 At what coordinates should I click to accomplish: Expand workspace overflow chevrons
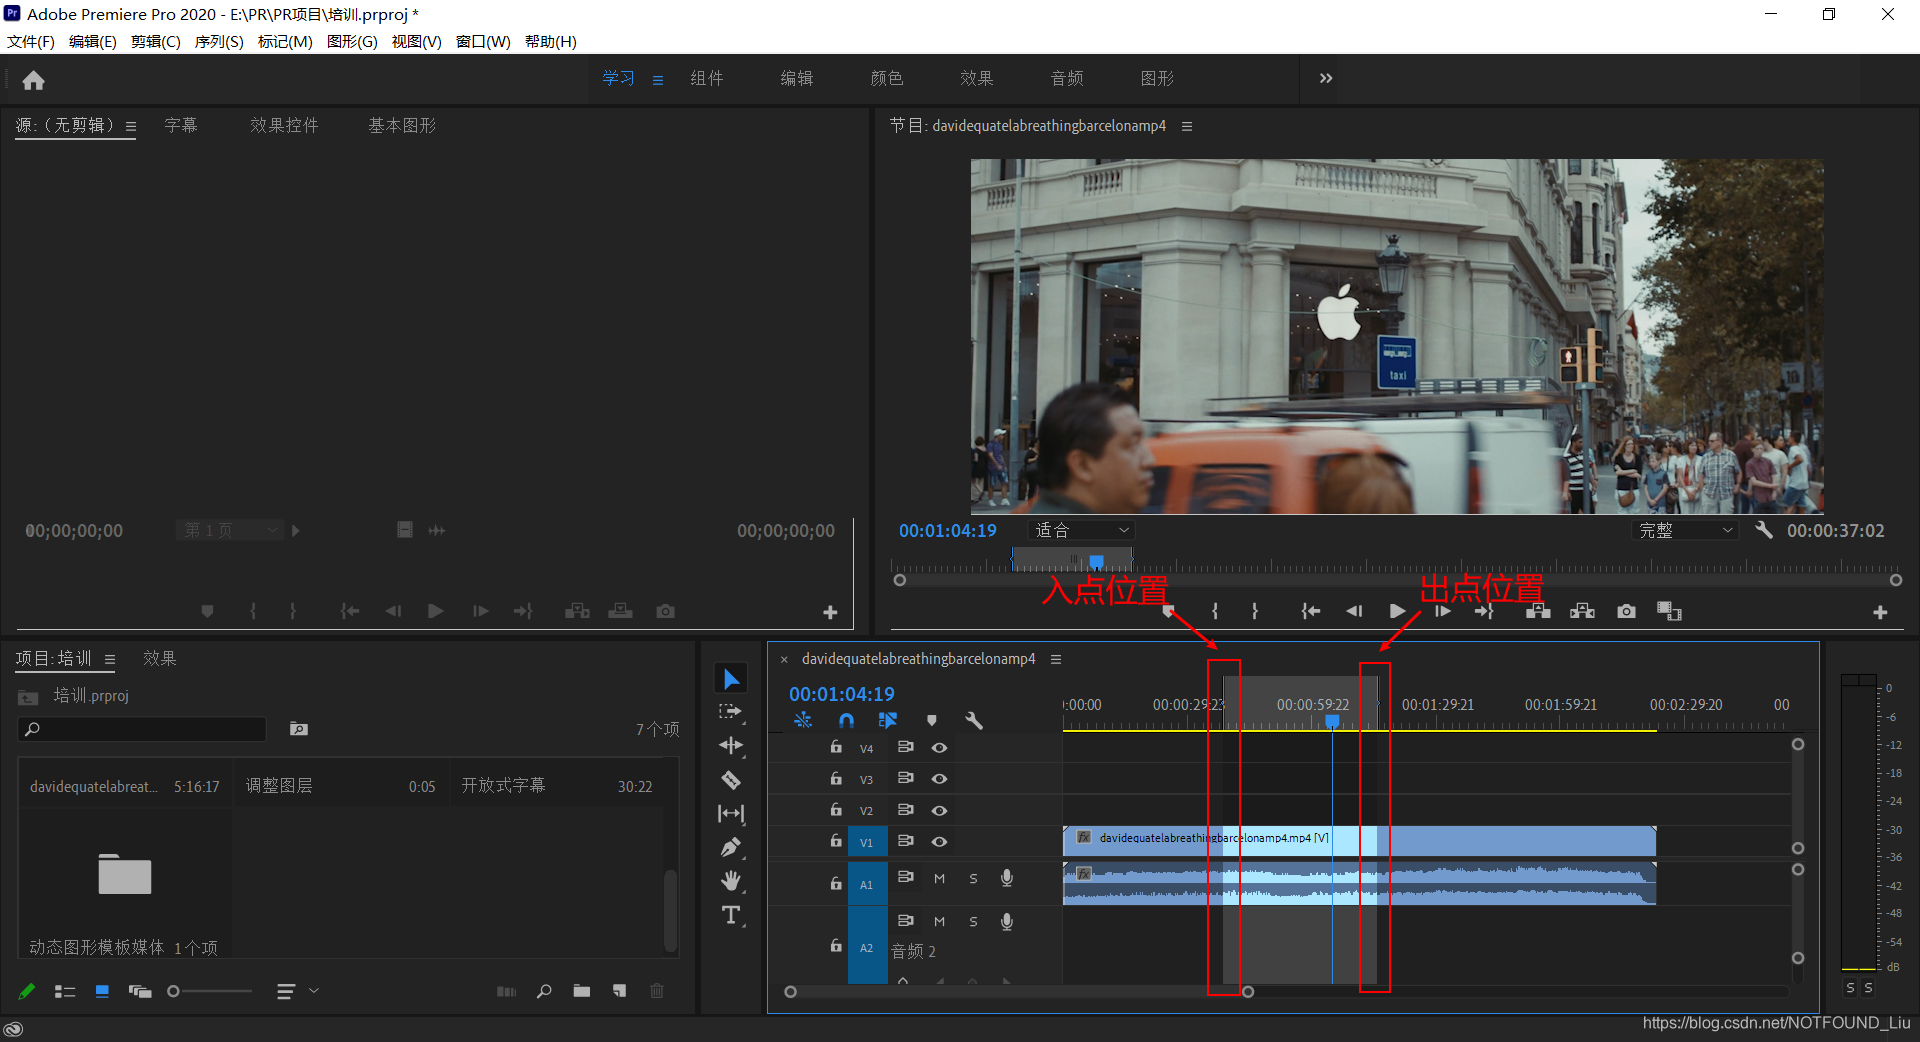[1326, 78]
